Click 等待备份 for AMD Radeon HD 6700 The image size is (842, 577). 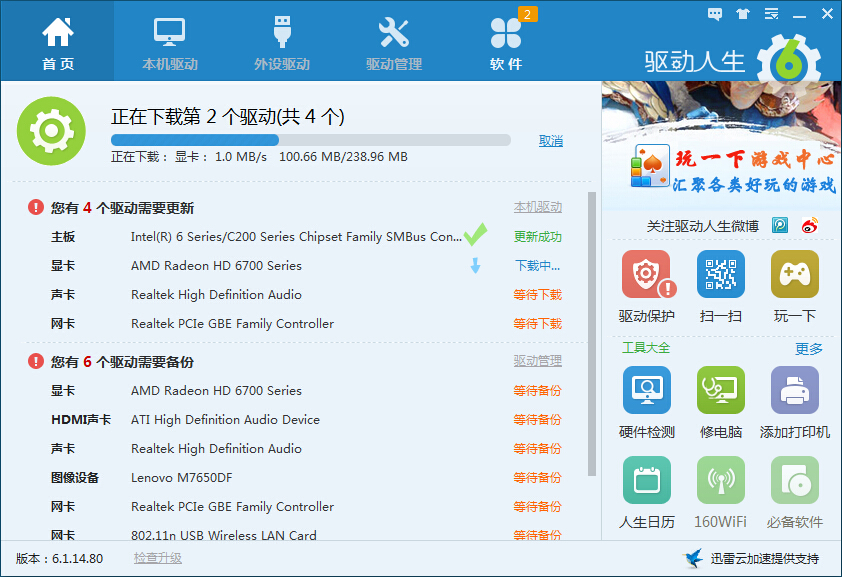pyautogui.click(x=538, y=391)
